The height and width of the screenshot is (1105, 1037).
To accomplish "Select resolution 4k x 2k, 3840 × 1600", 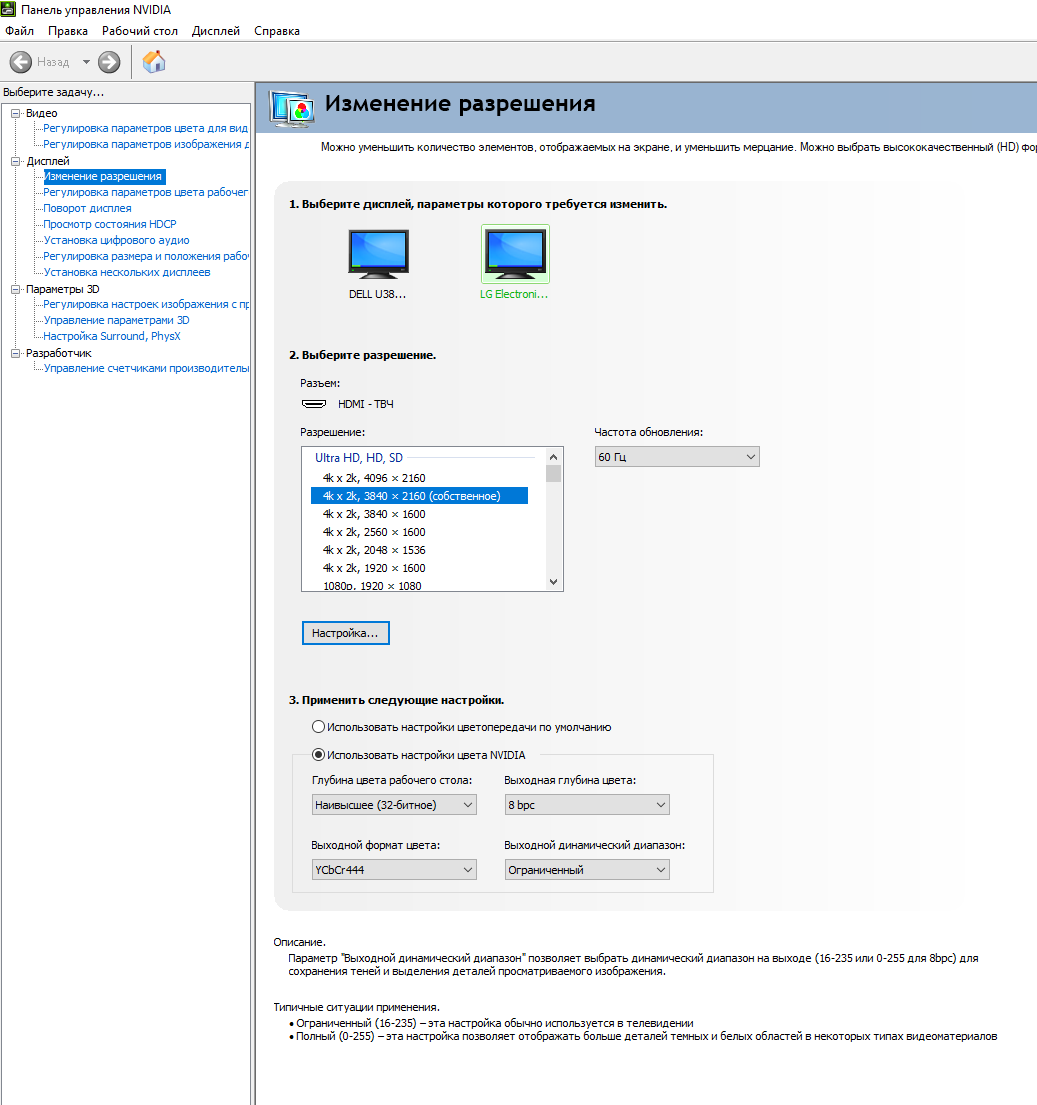I will pos(374,514).
